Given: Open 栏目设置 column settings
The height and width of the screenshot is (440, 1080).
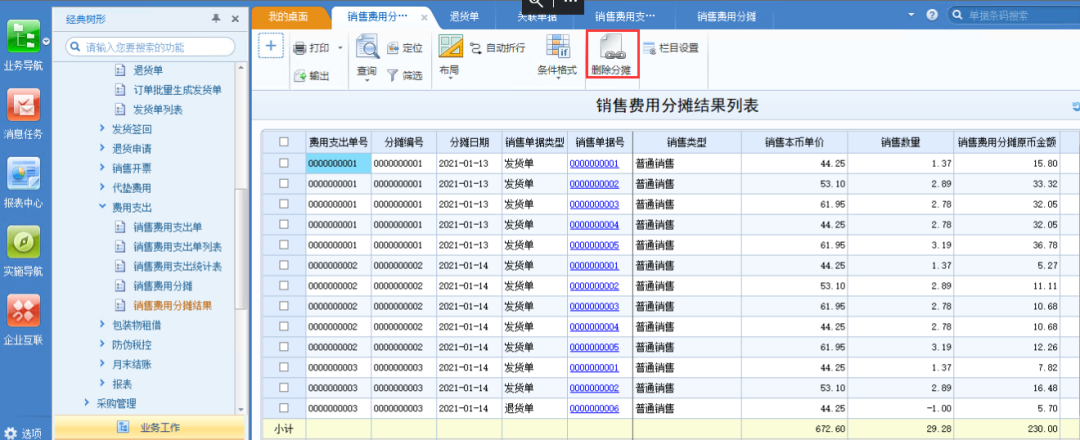Looking at the screenshot, I should pyautogui.click(x=671, y=48).
